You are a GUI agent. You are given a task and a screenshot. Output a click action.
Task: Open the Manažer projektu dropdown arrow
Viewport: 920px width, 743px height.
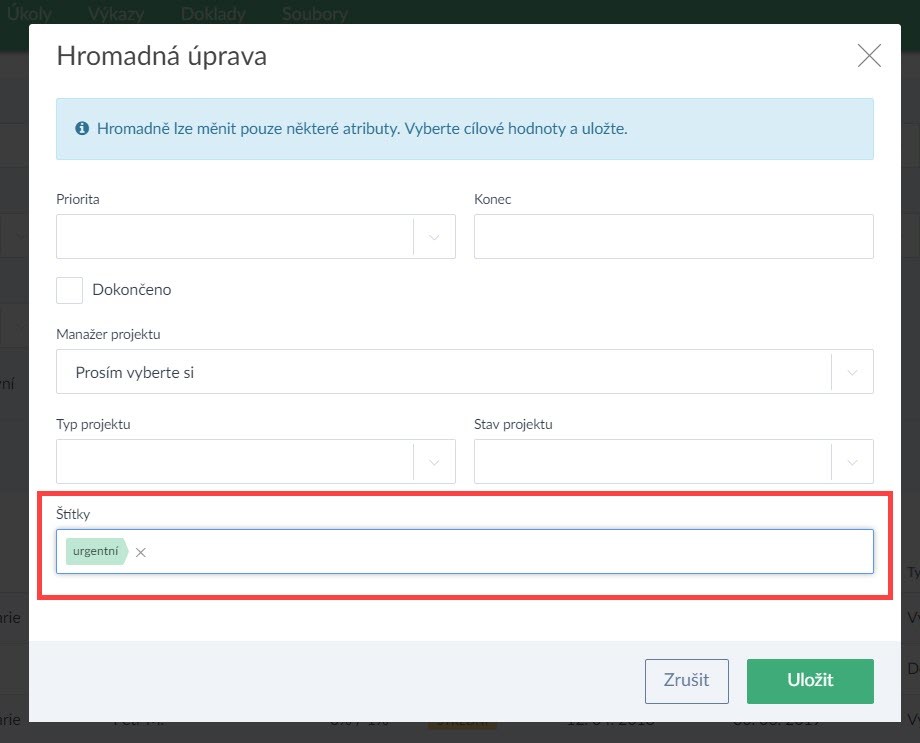(x=852, y=372)
